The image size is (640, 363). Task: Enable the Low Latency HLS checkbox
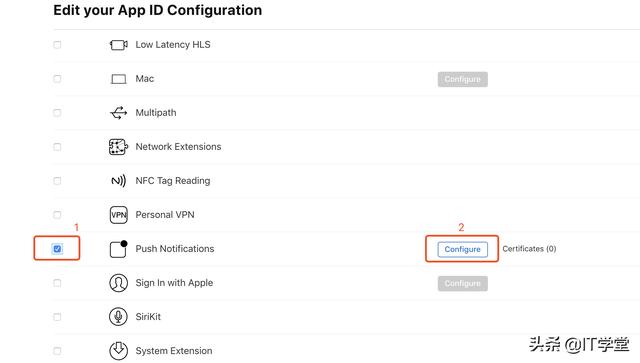click(x=57, y=45)
